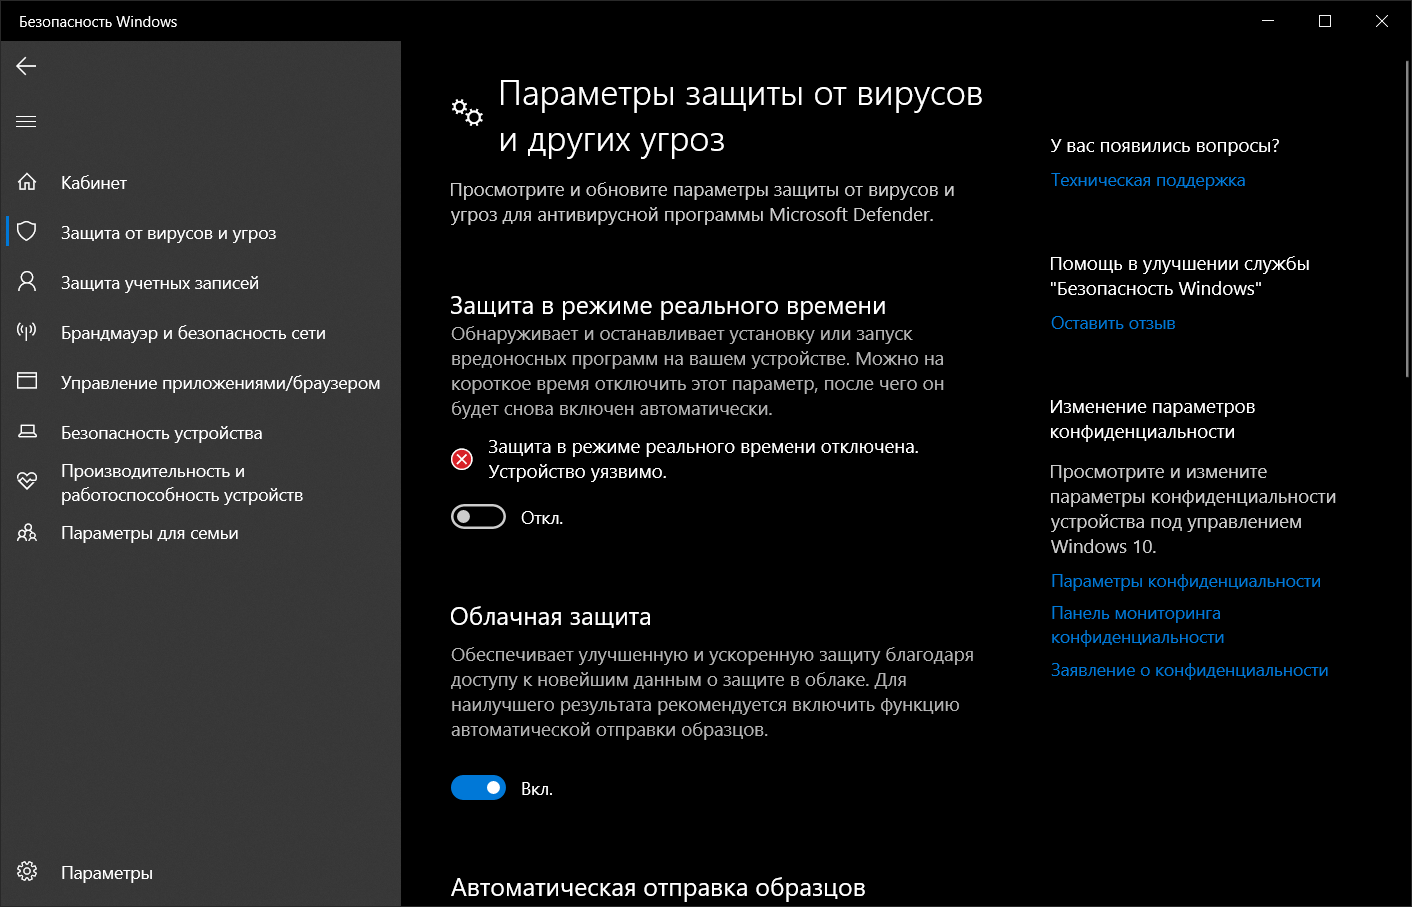1412x907 pixels.
Task: Click the gear icon beside Параметры
Action: tap(27, 872)
